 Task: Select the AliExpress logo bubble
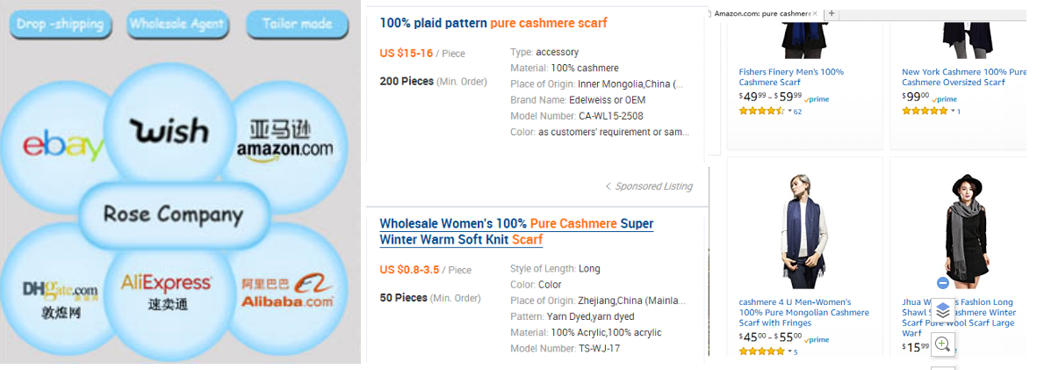165,292
